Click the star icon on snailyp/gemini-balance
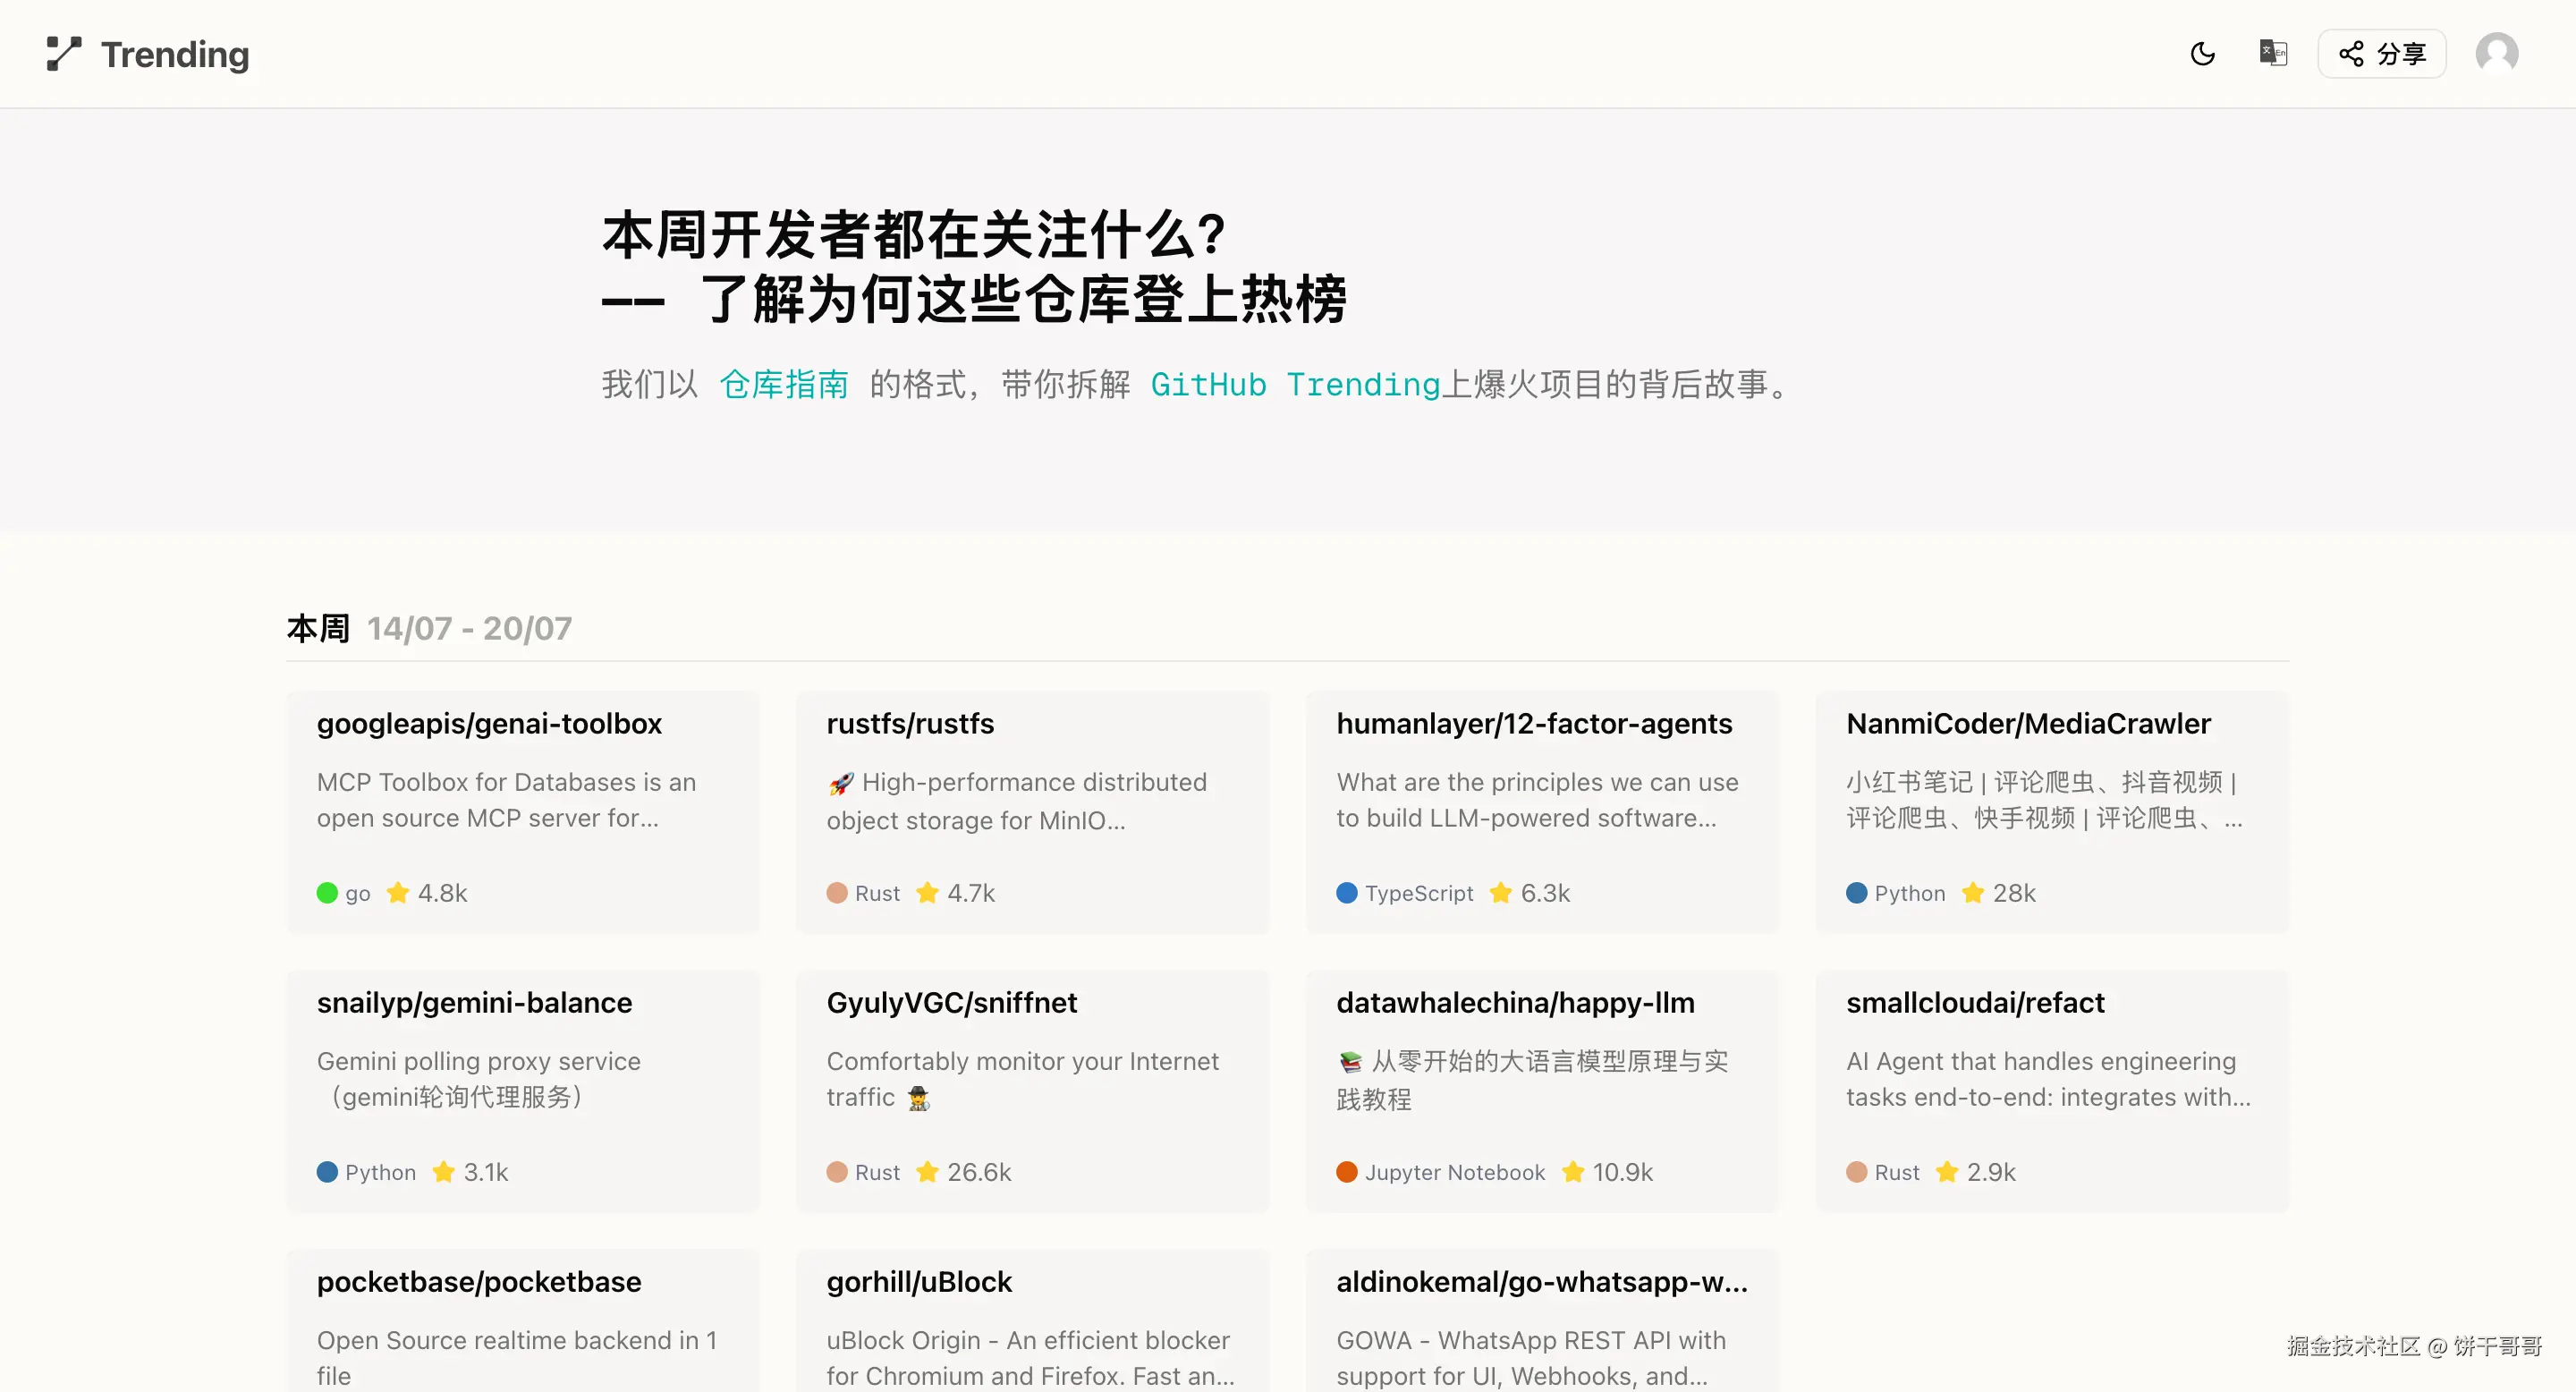The width and height of the screenshot is (2576, 1392). 443,1171
